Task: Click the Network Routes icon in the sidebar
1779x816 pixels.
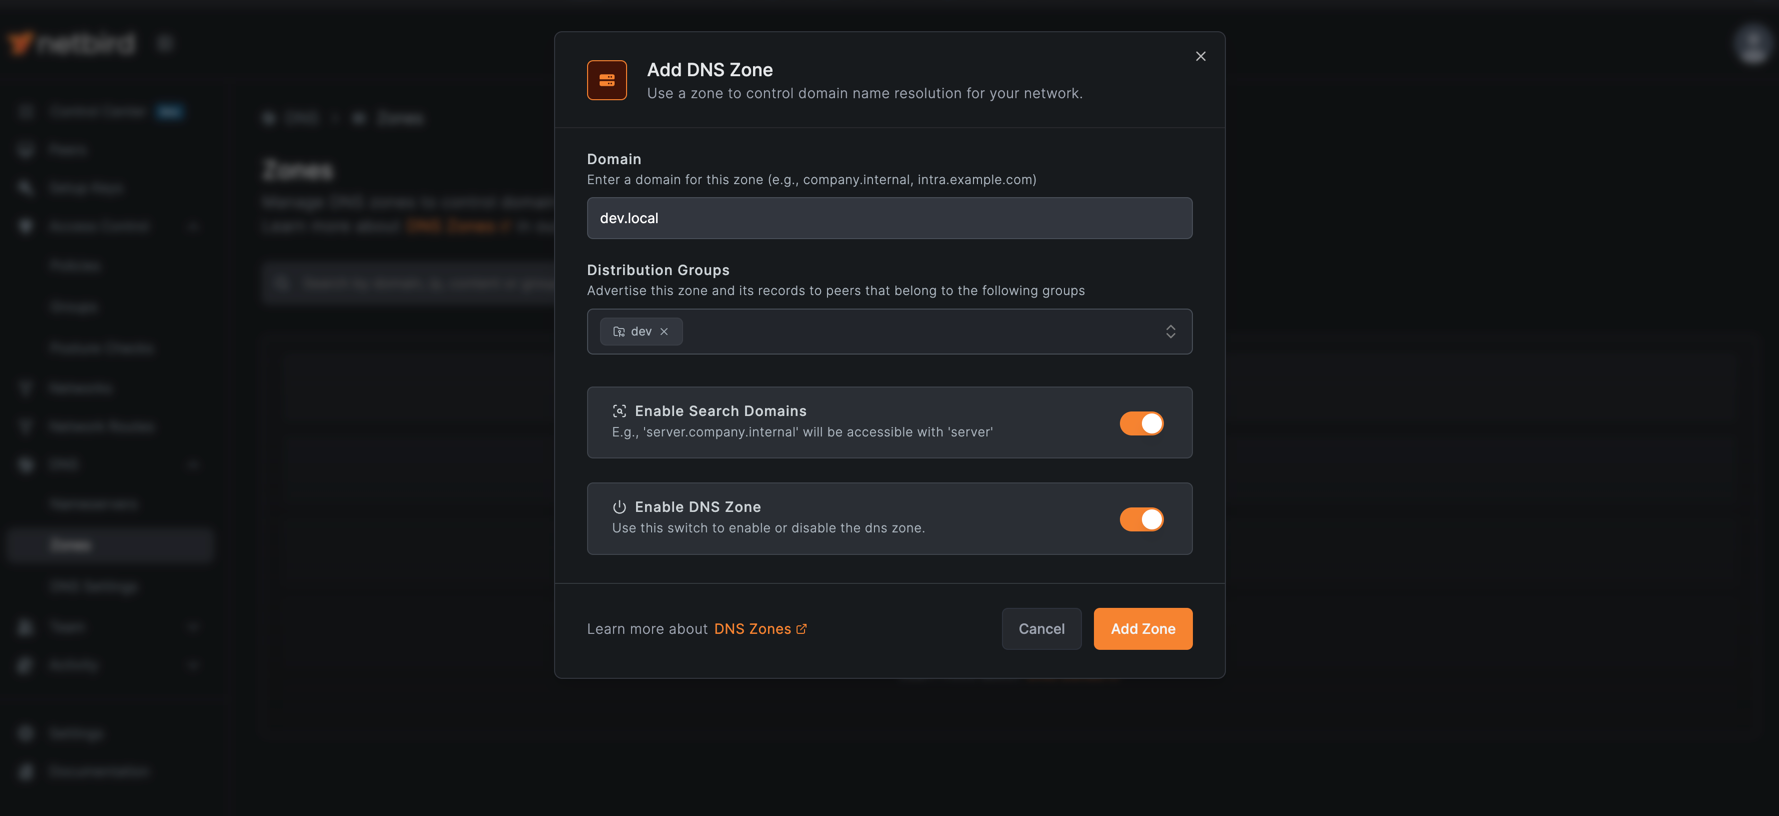Action: point(24,426)
